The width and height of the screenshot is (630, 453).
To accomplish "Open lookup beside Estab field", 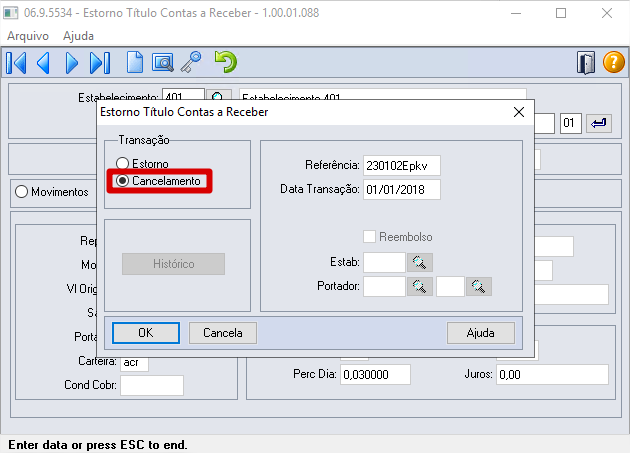I will click(419, 262).
